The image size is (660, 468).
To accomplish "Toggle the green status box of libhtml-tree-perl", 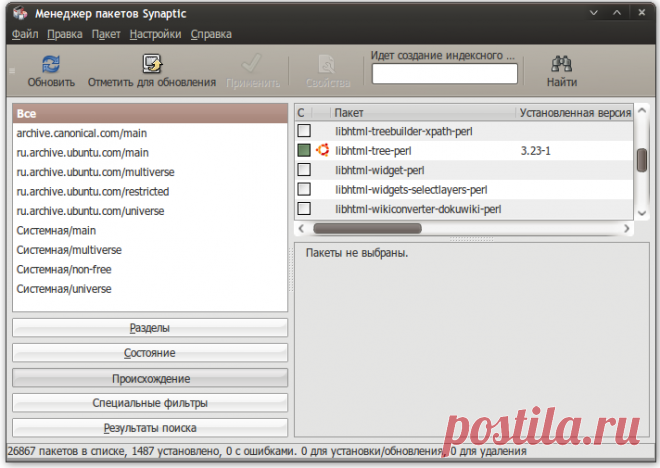I will [x=304, y=150].
